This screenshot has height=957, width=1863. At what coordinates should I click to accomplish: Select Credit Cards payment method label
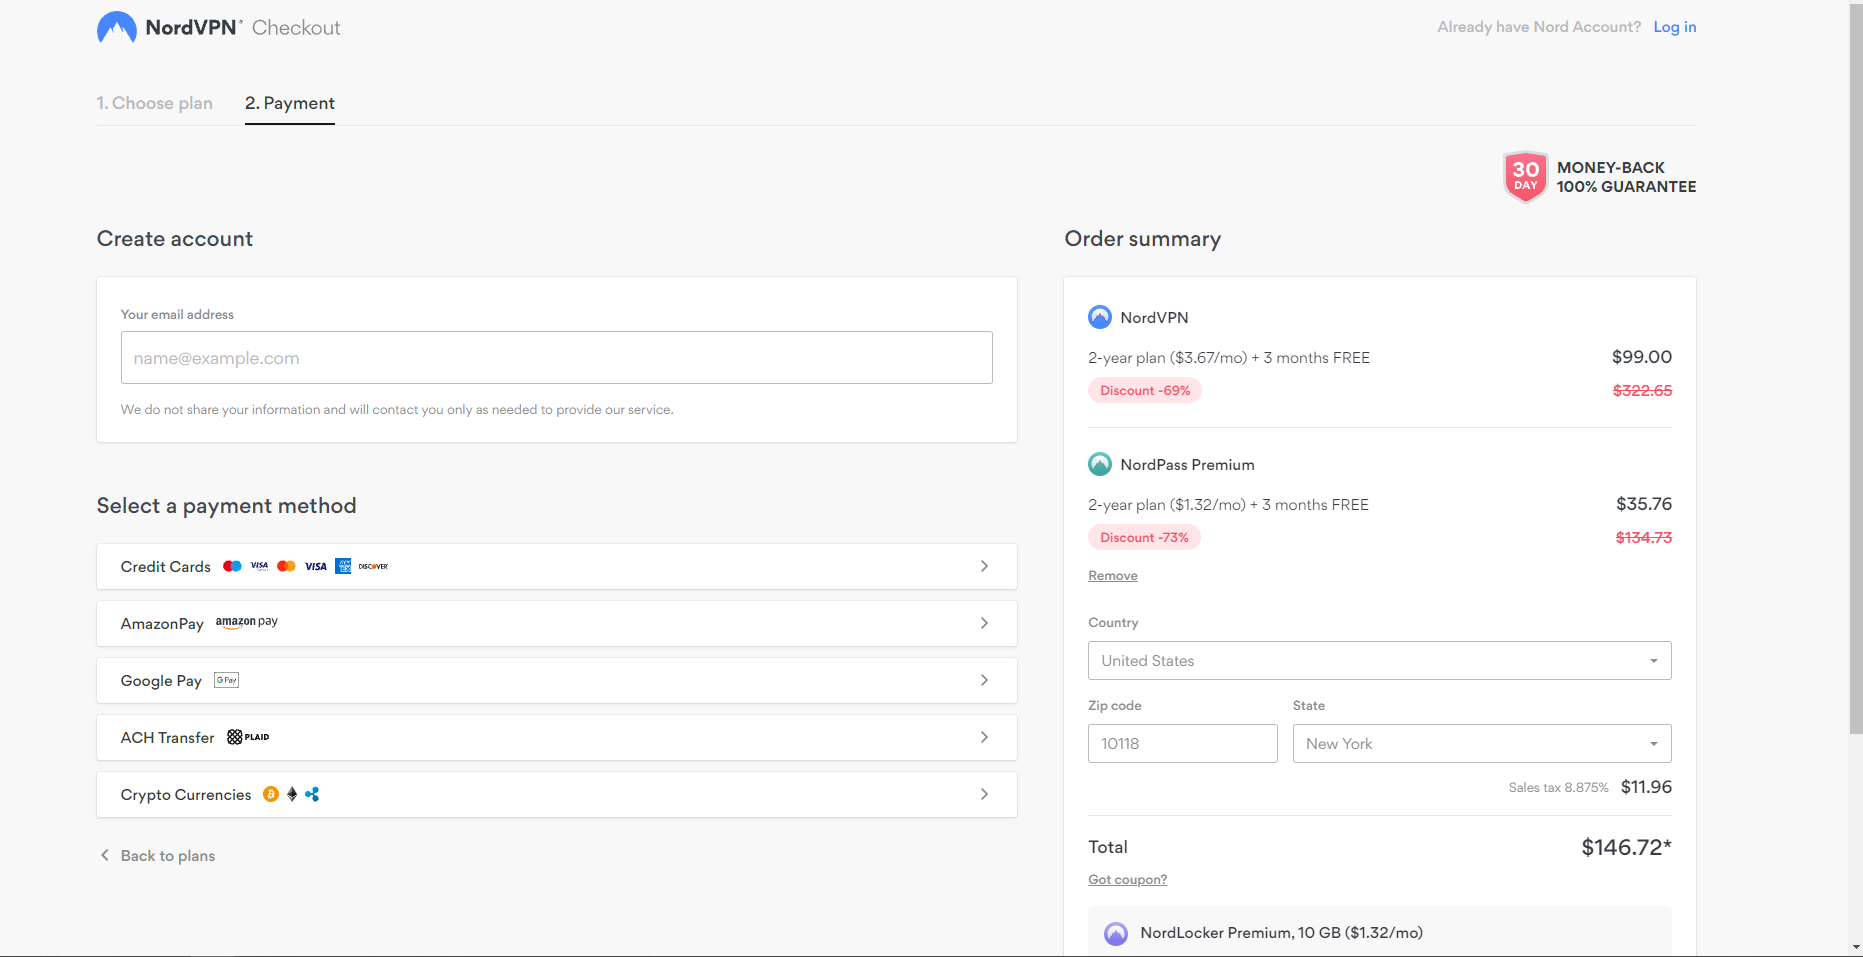pos(166,567)
